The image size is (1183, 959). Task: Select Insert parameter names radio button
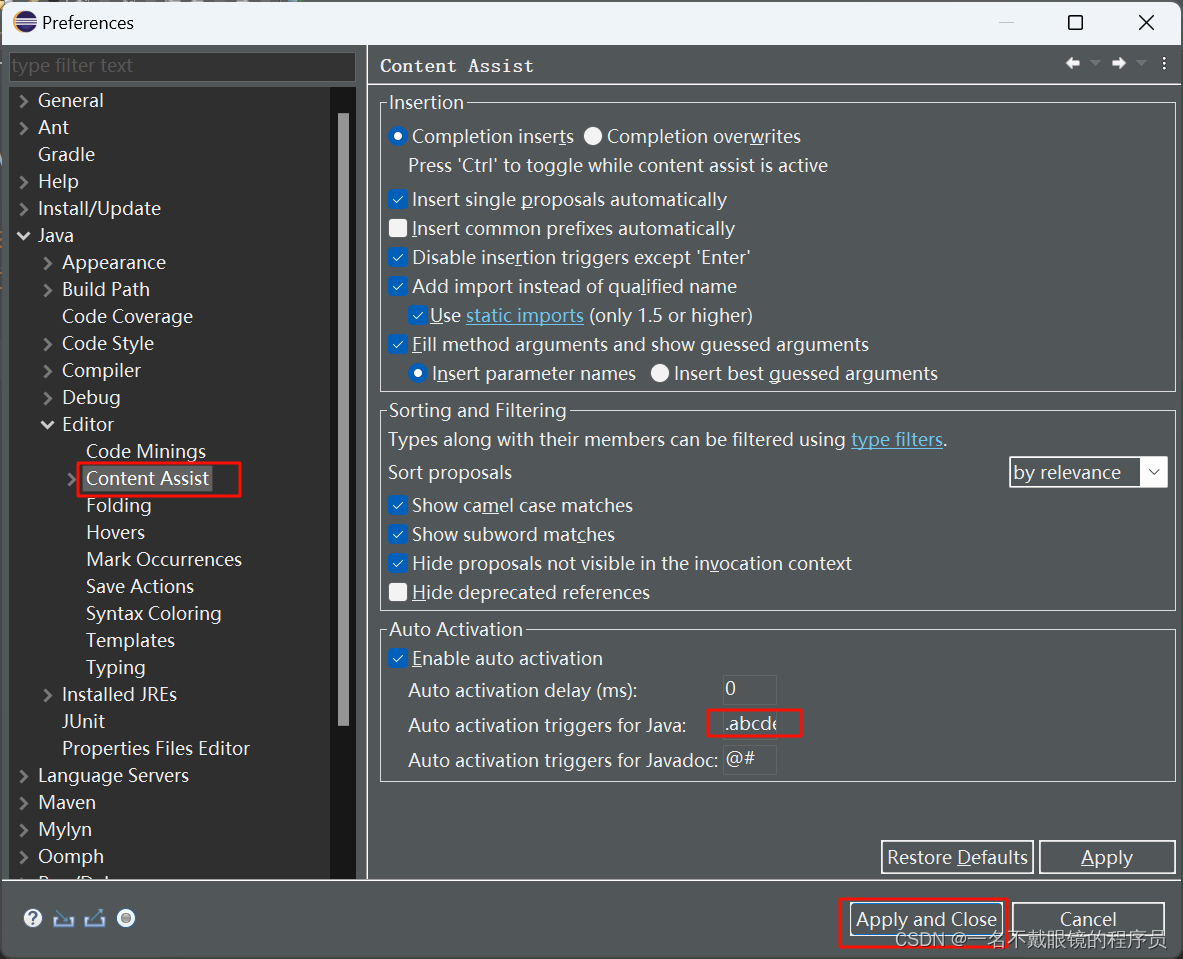point(417,373)
